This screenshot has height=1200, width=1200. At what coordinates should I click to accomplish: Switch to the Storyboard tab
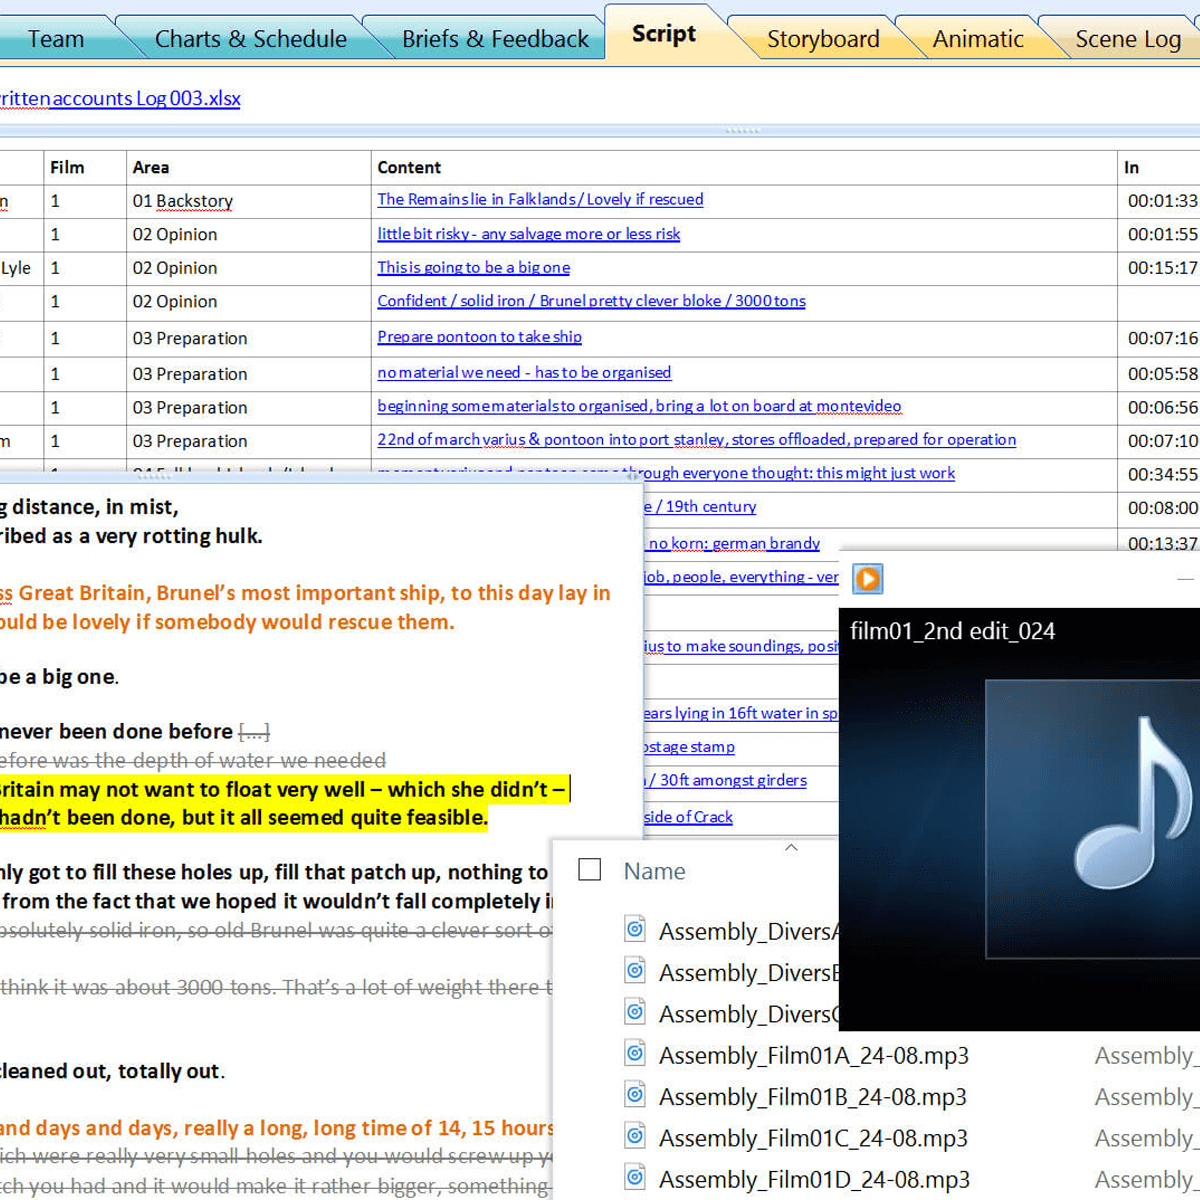tap(822, 38)
